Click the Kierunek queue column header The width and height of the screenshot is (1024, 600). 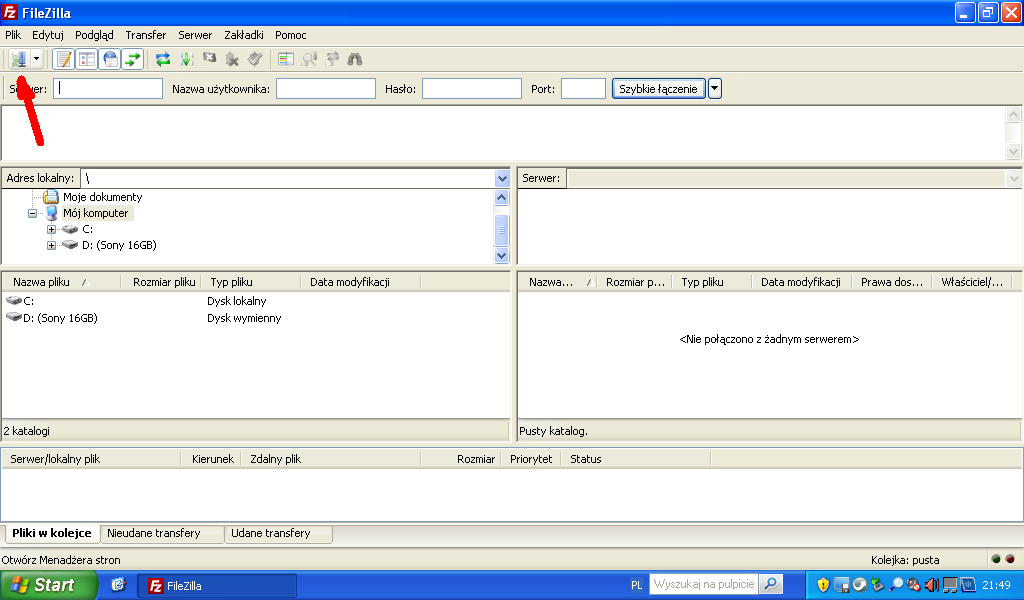pyautogui.click(x=212, y=459)
